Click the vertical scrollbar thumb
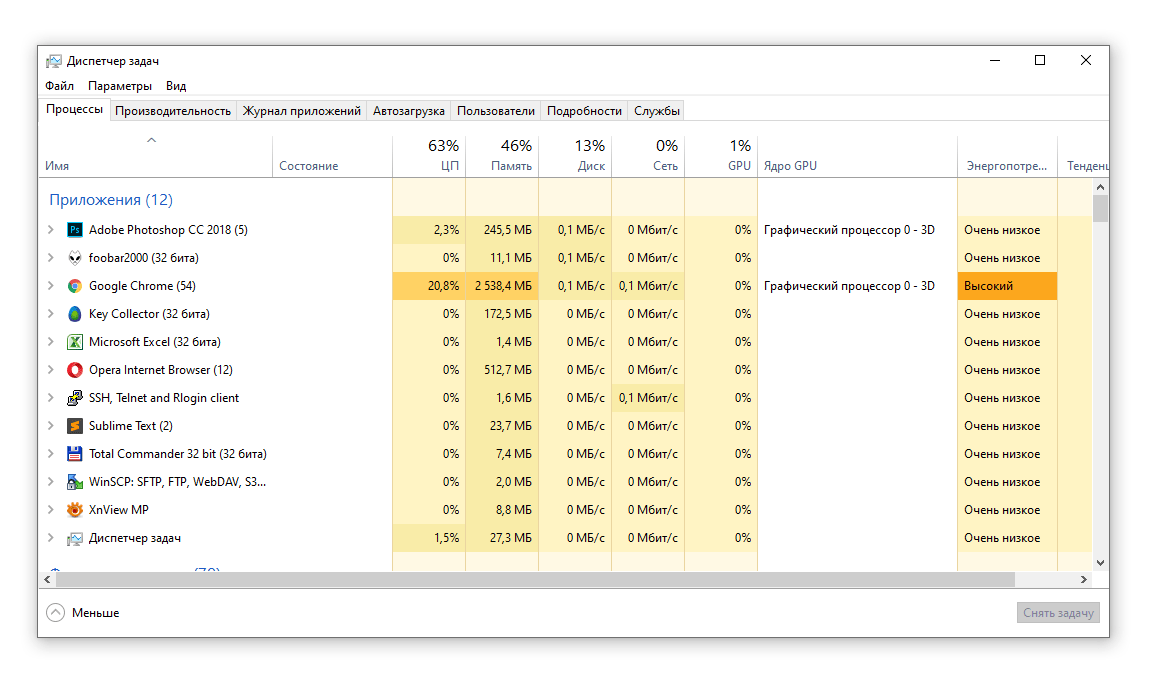Viewport: 1158px width, 692px height. click(x=1100, y=208)
